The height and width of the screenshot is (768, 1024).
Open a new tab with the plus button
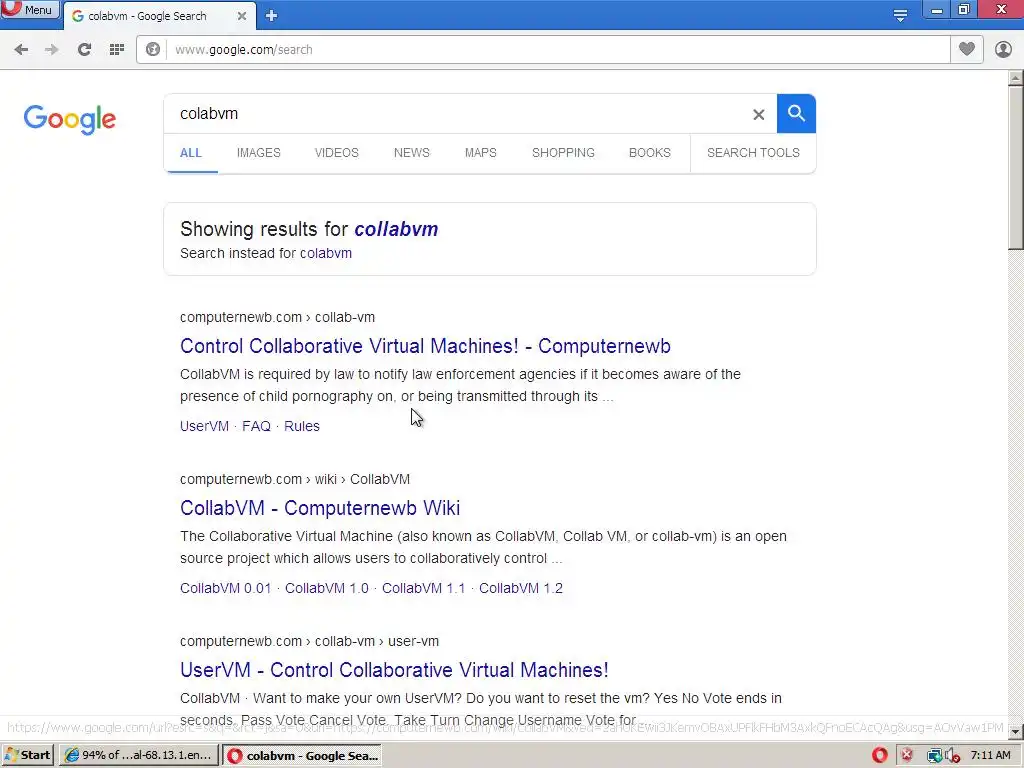point(272,16)
